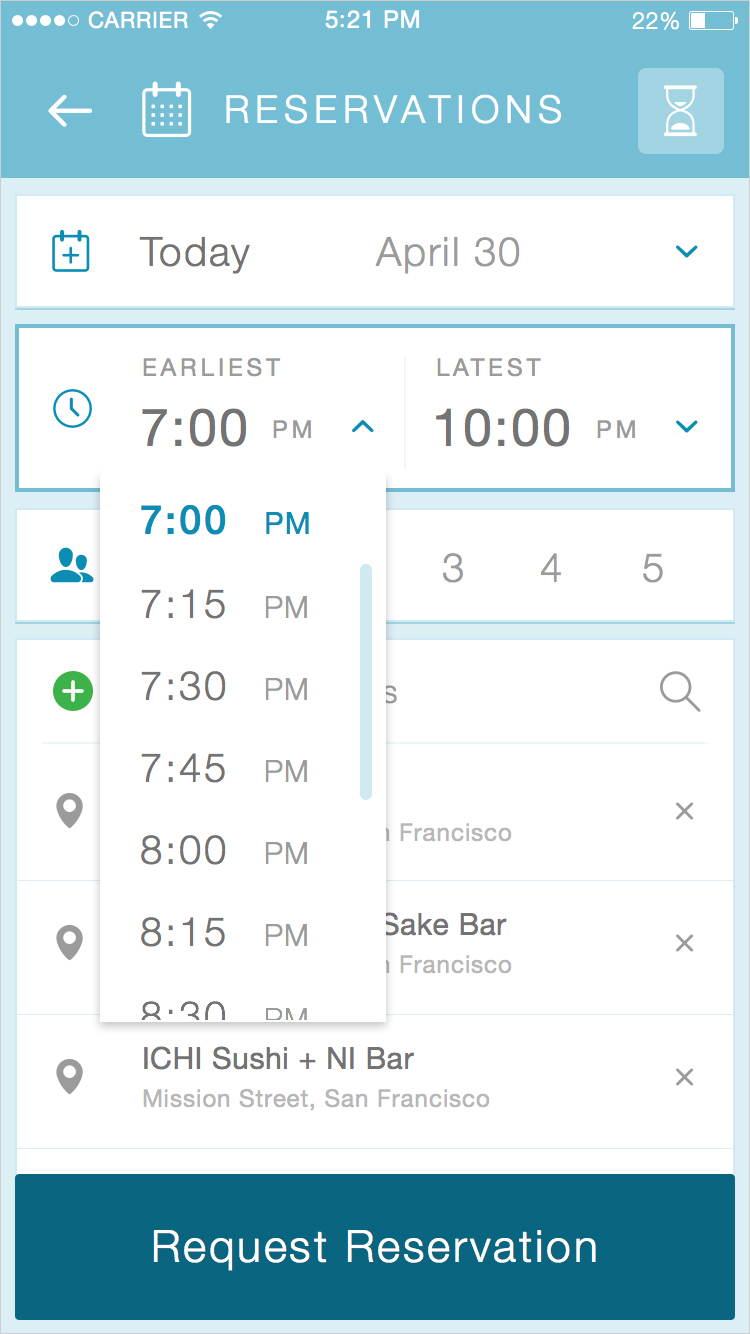Remove ICHI Sushi + NI Bar entry
Screen dimensions: 750x1334
pyautogui.click(x=684, y=1077)
